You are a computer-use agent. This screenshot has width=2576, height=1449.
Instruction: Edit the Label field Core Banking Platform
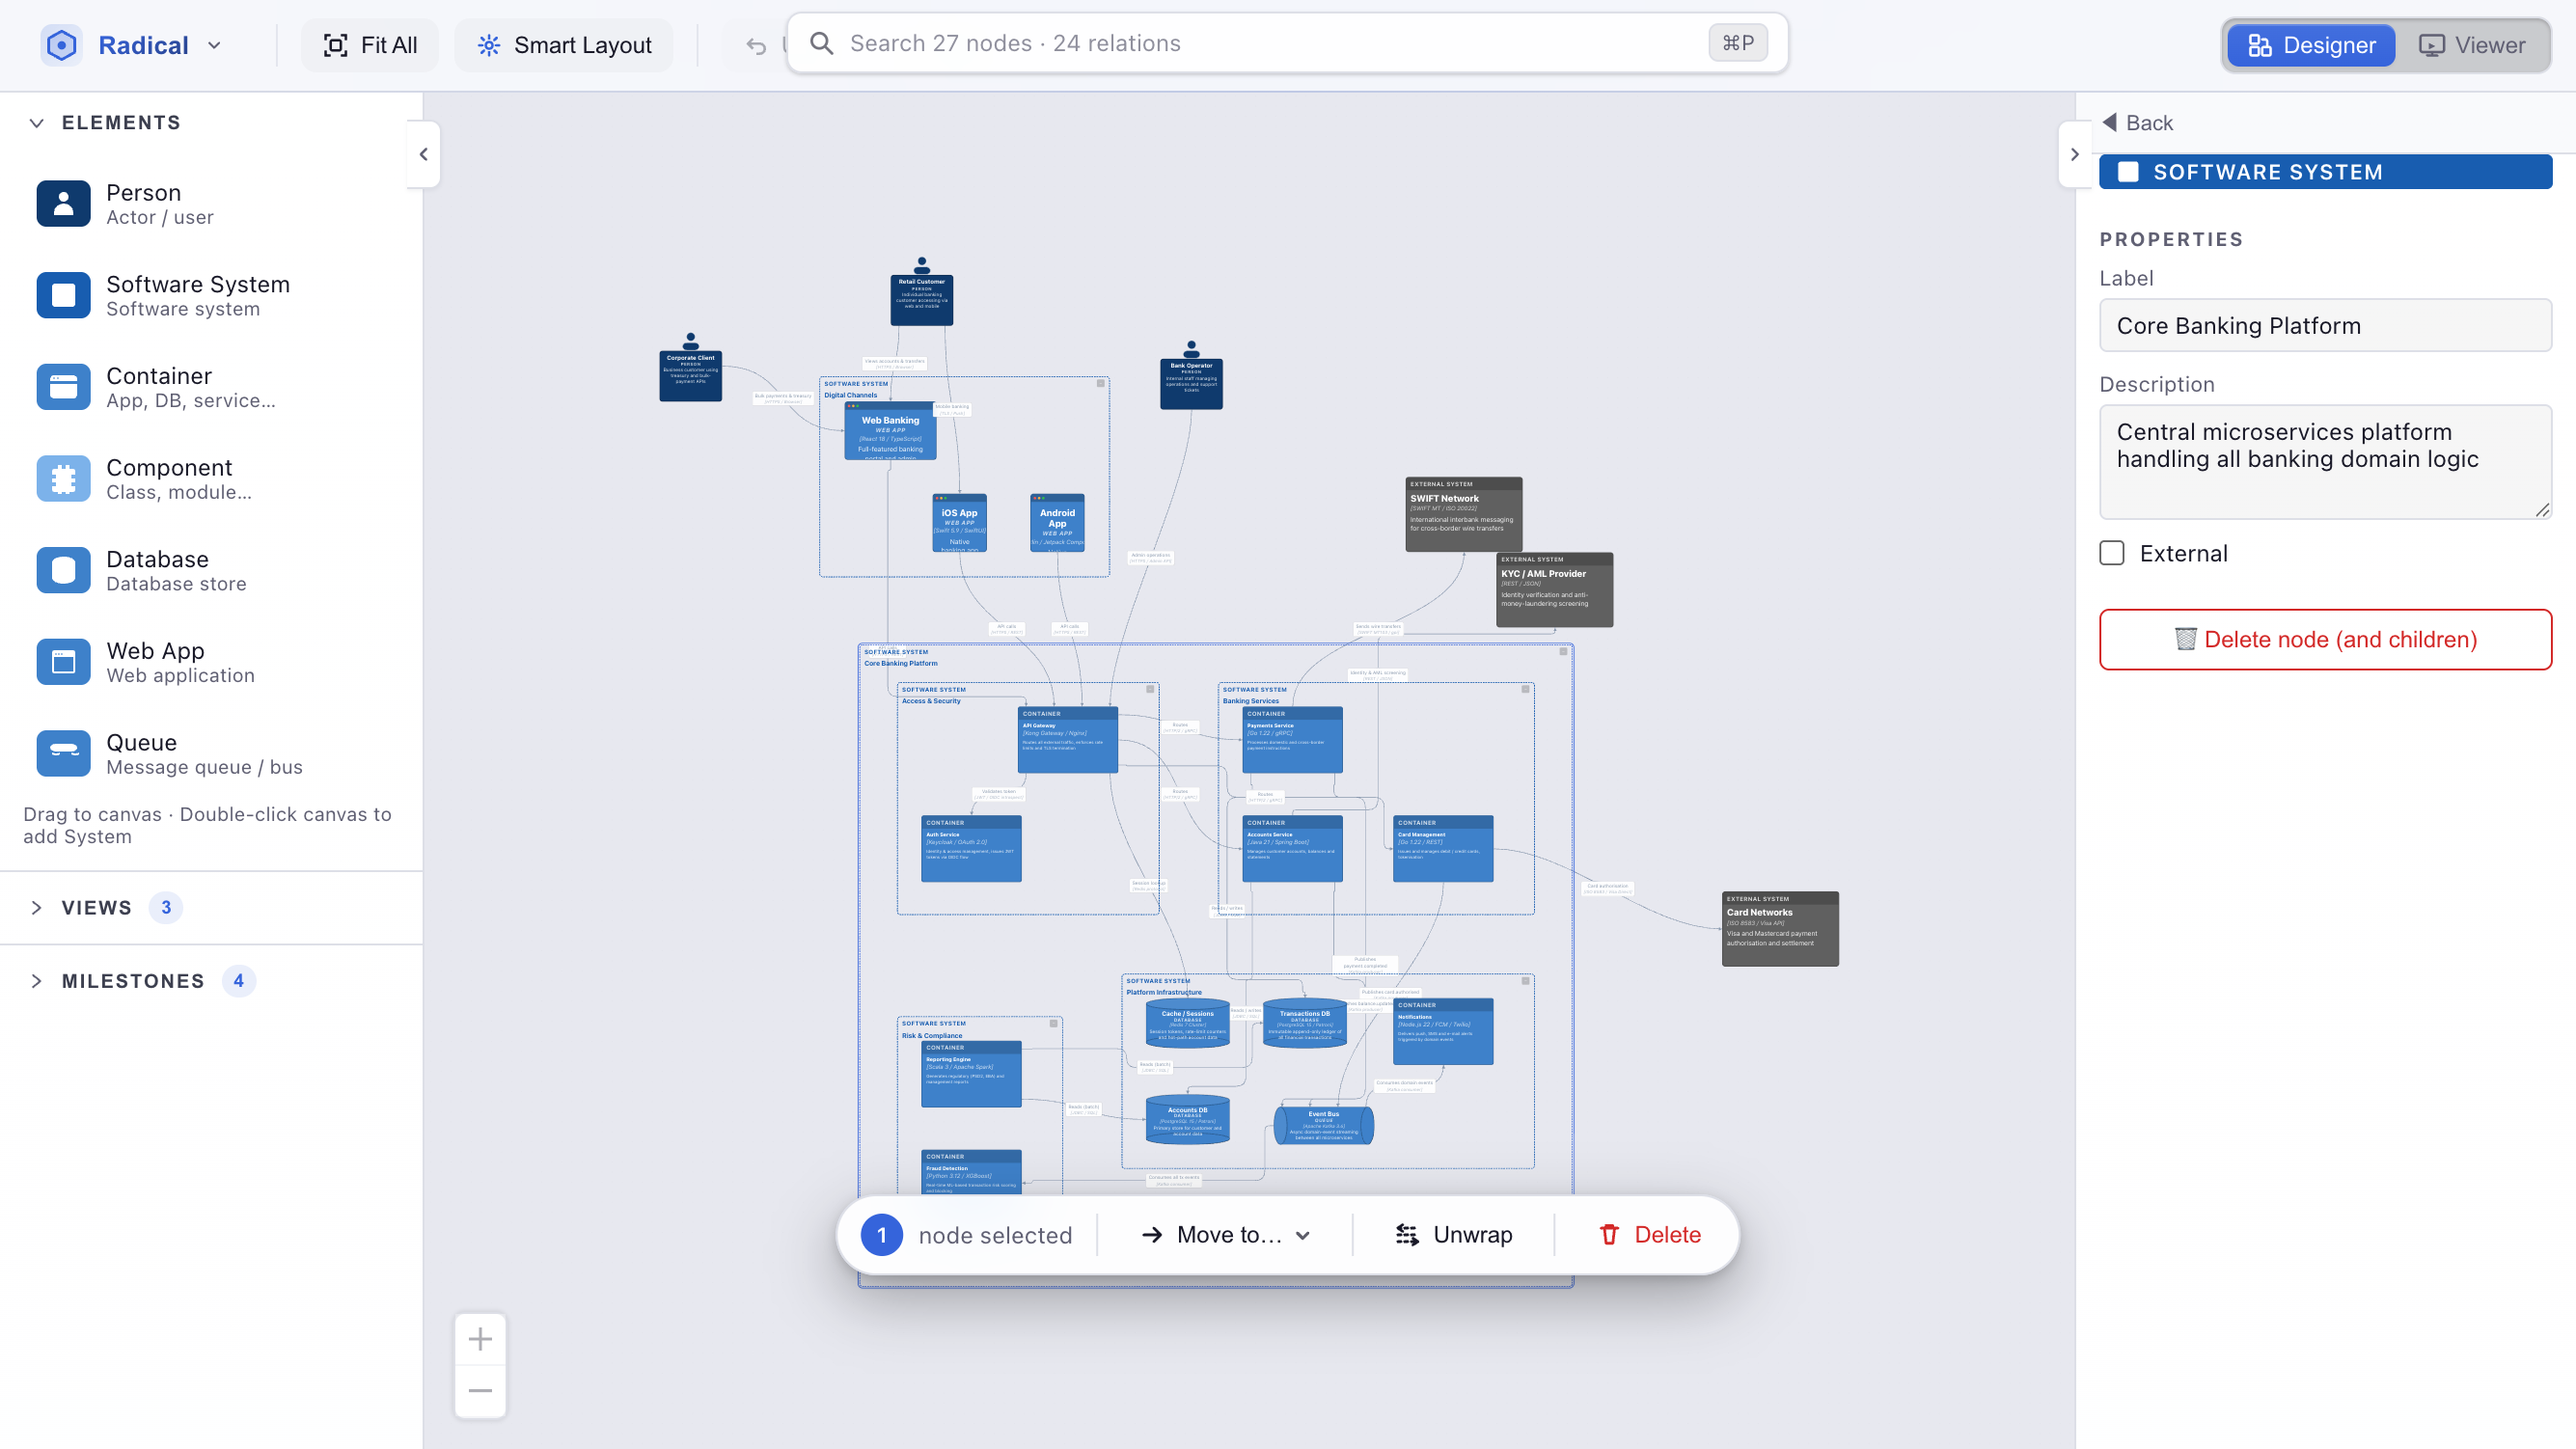tap(2325, 326)
